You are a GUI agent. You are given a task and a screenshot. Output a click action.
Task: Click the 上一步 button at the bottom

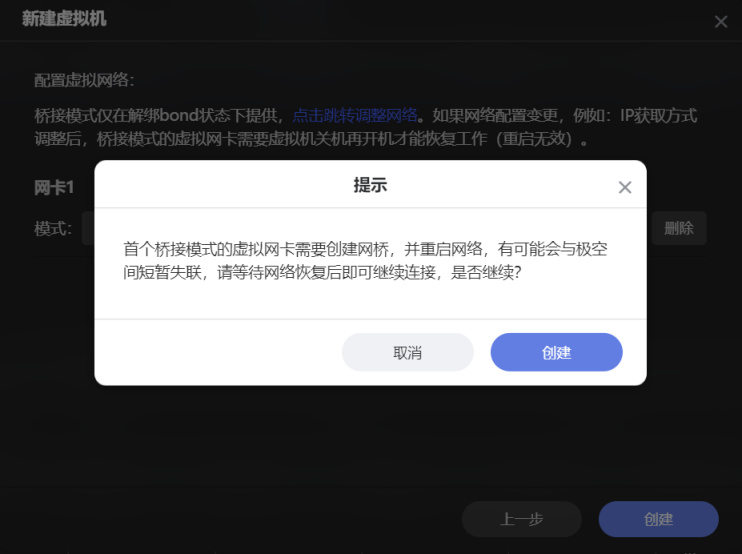(x=521, y=519)
